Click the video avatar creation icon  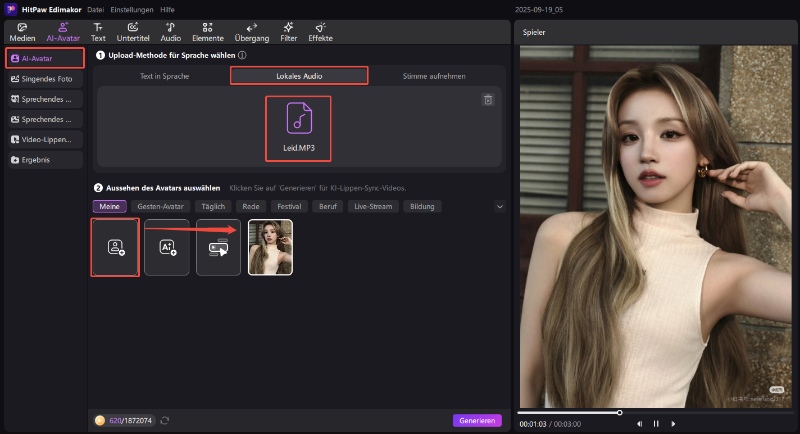218,247
